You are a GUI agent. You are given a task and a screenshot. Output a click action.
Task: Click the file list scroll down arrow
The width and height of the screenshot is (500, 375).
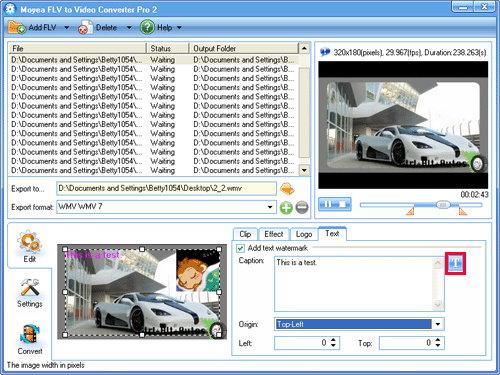click(304, 170)
